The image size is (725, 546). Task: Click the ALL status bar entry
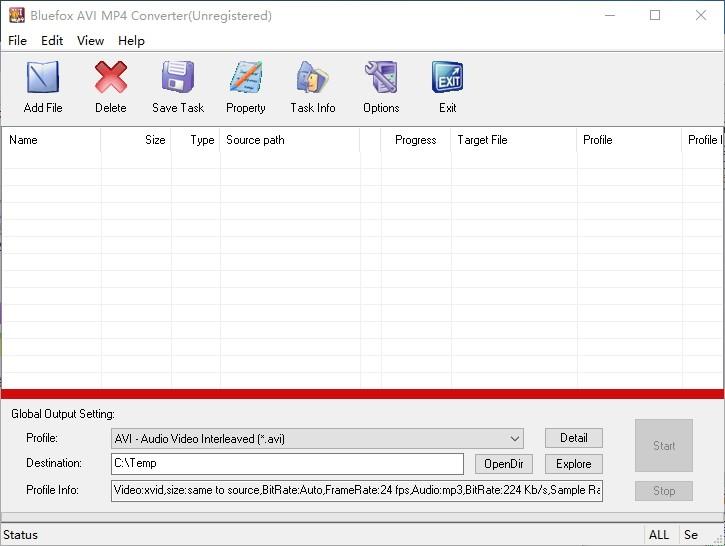(659, 535)
